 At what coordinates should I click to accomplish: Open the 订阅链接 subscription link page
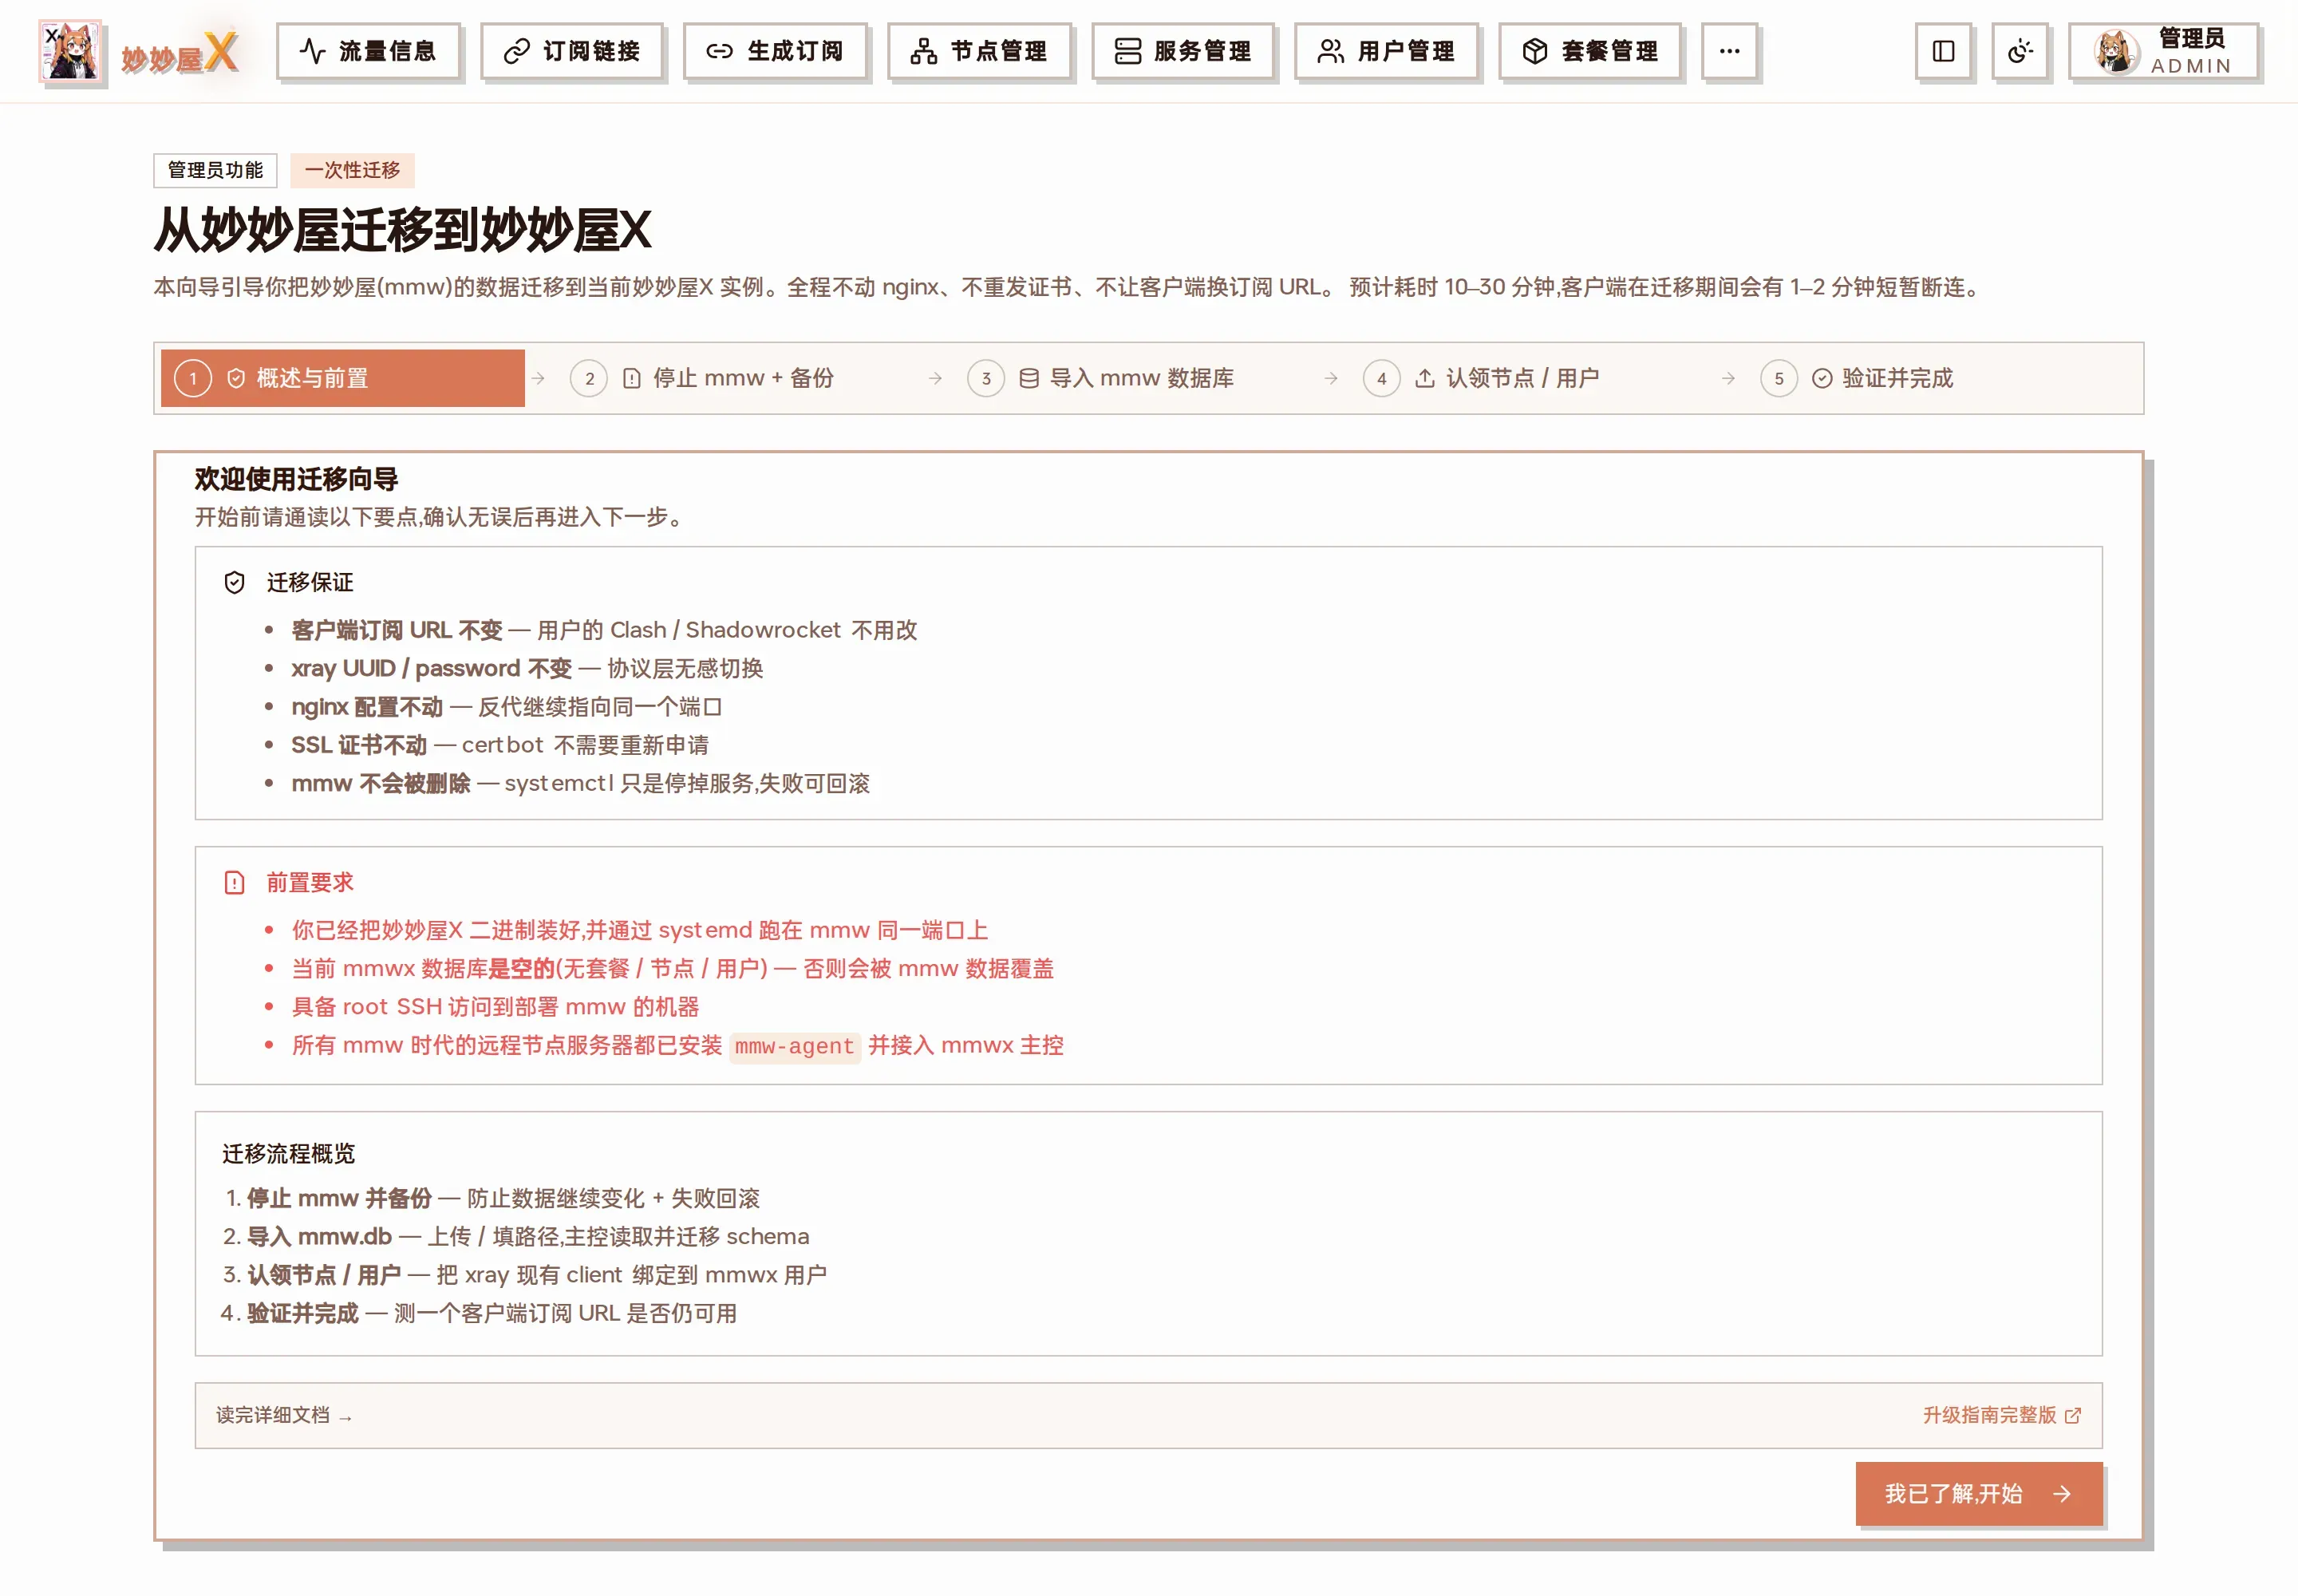tap(572, 51)
